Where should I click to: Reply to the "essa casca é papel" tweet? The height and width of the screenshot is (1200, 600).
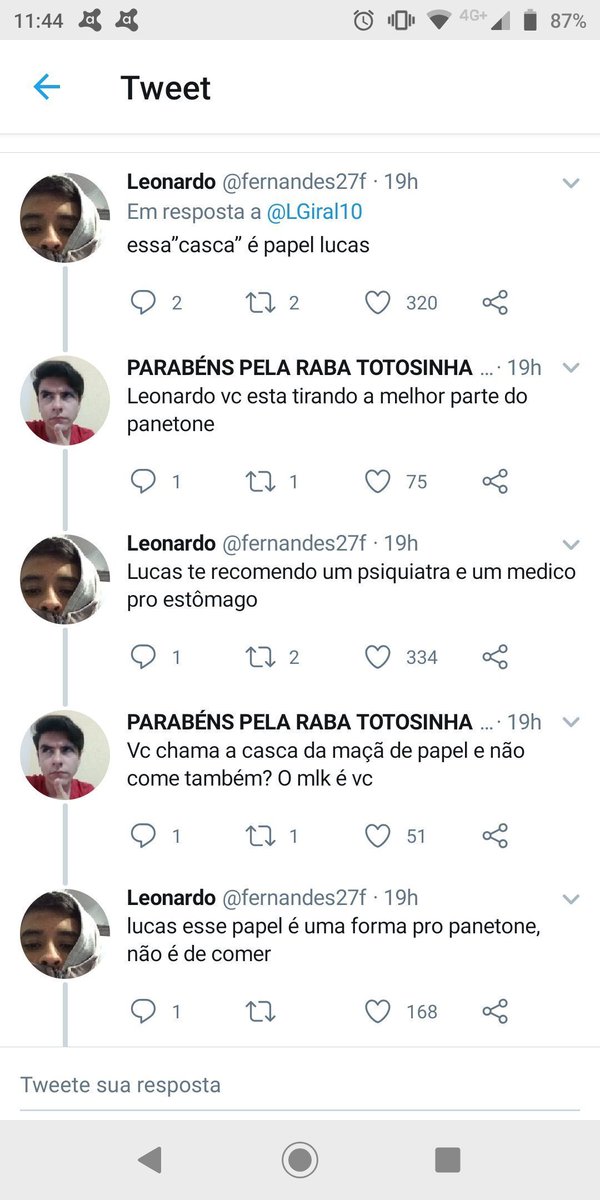click(x=144, y=303)
